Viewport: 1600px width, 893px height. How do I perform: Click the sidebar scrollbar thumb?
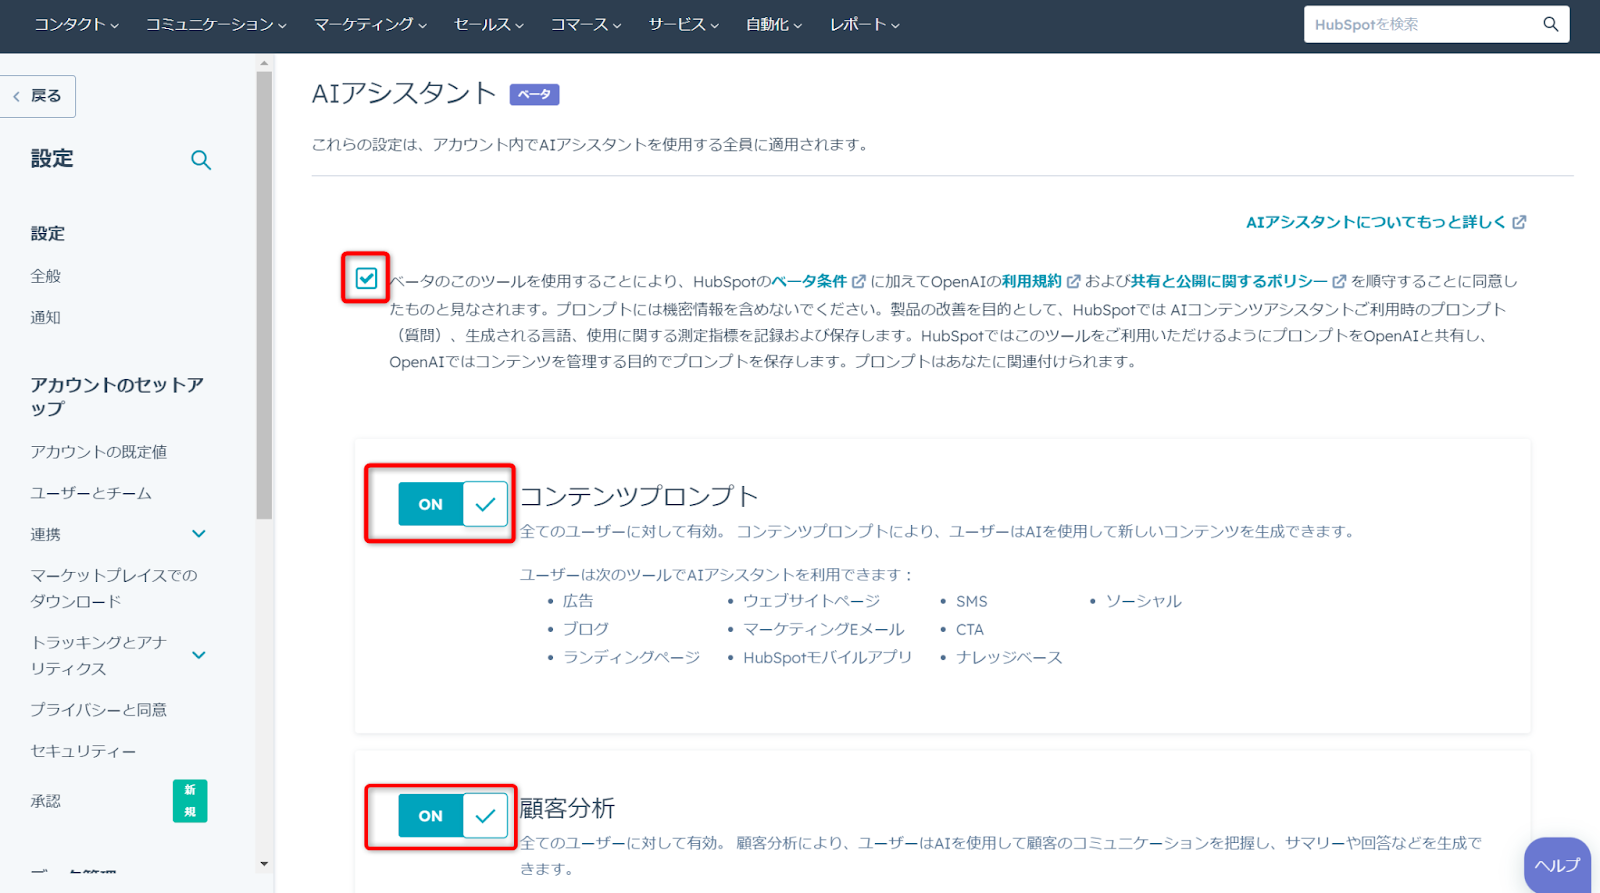pyautogui.click(x=264, y=295)
